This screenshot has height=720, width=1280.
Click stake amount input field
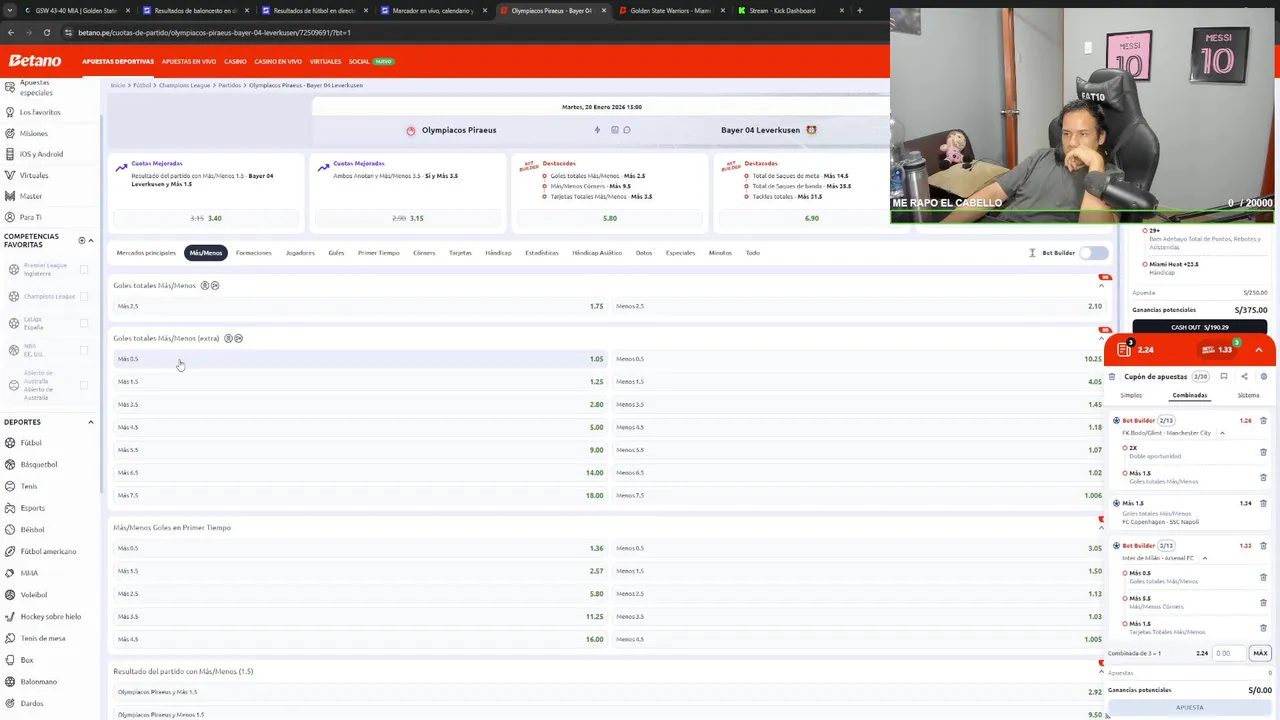[x=1229, y=653]
